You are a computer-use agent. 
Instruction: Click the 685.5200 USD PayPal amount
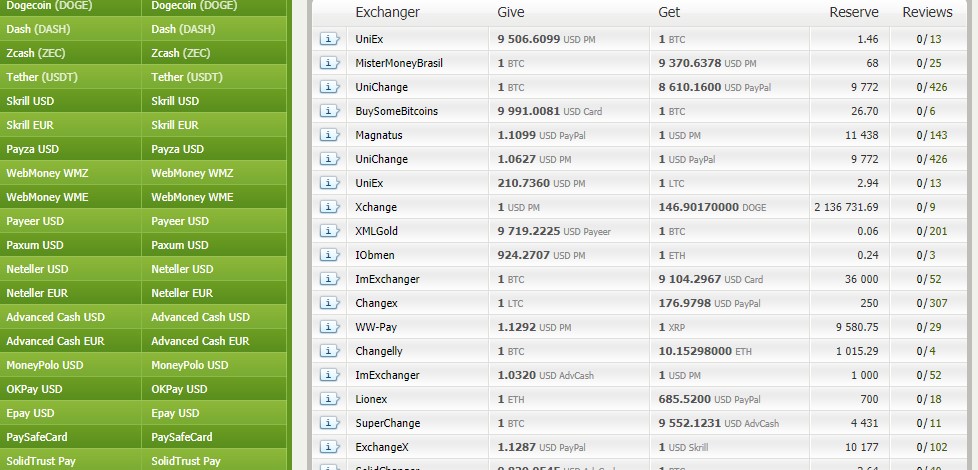(709, 399)
